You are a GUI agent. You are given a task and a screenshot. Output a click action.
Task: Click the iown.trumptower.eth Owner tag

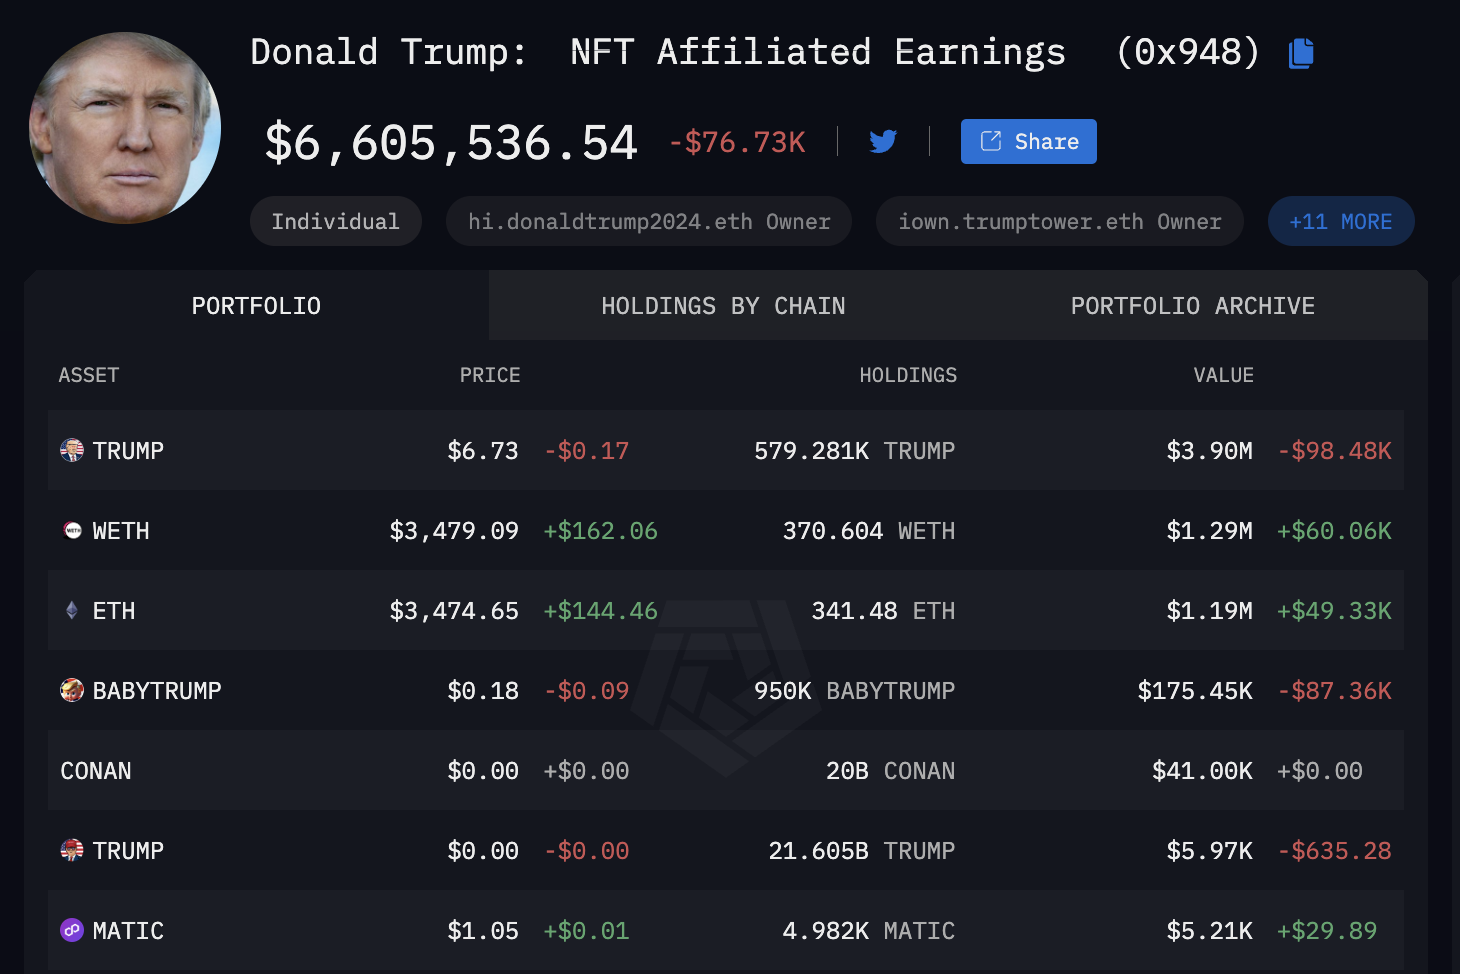(1059, 221)
